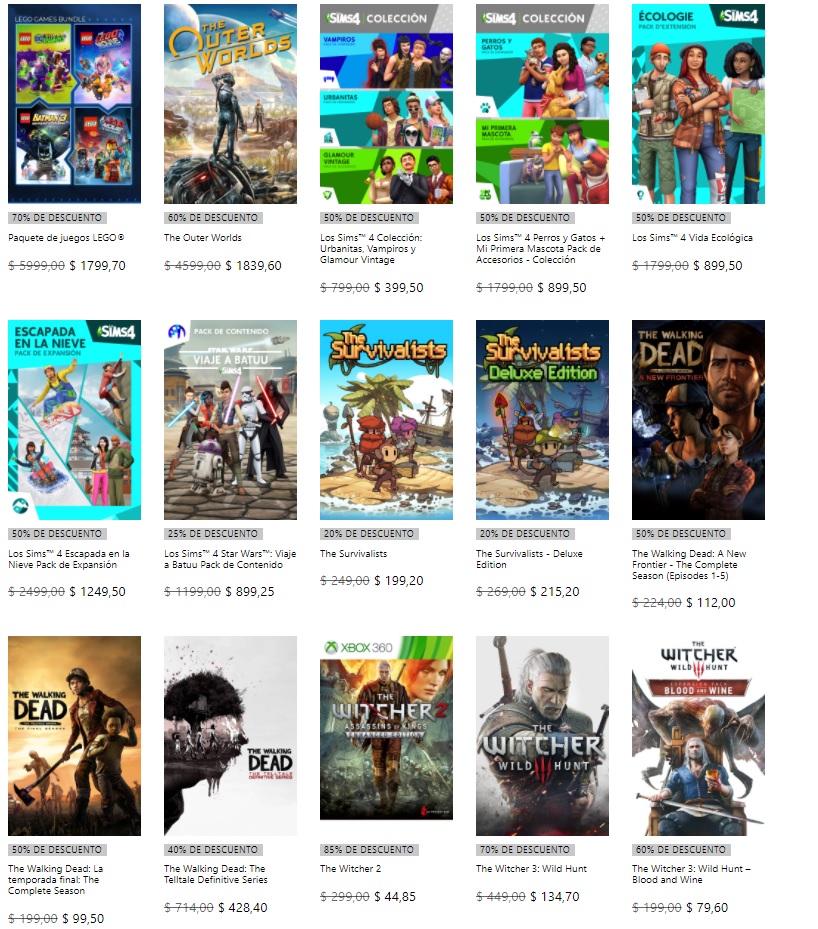Click the 85% de descuento badge

[369, 850]
